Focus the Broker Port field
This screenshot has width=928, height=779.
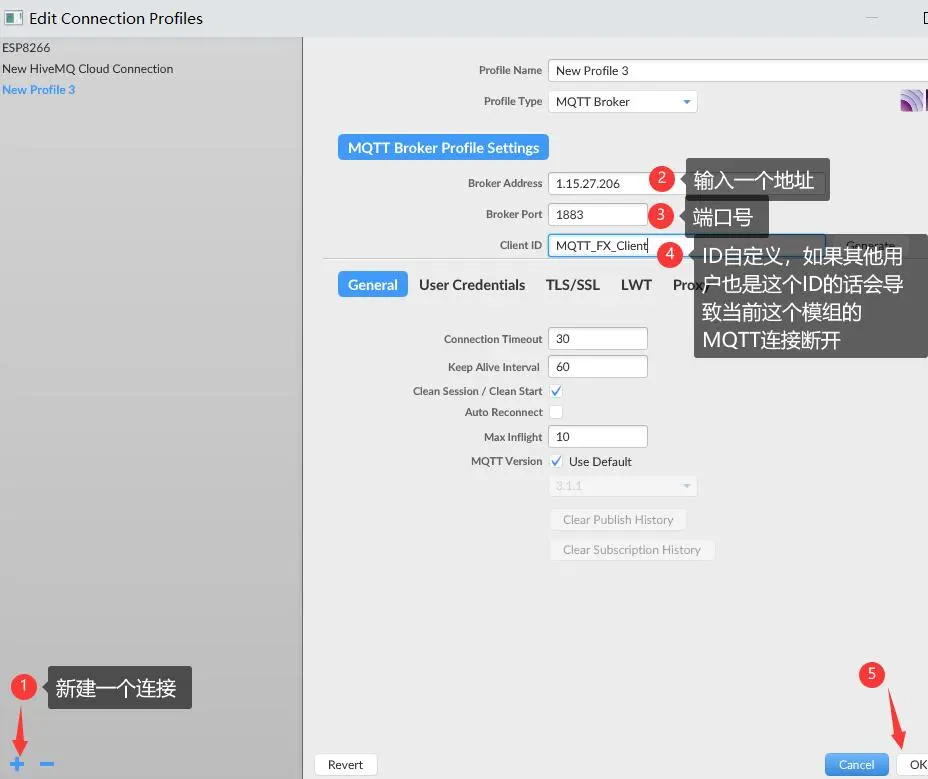(x=597, y=215)
